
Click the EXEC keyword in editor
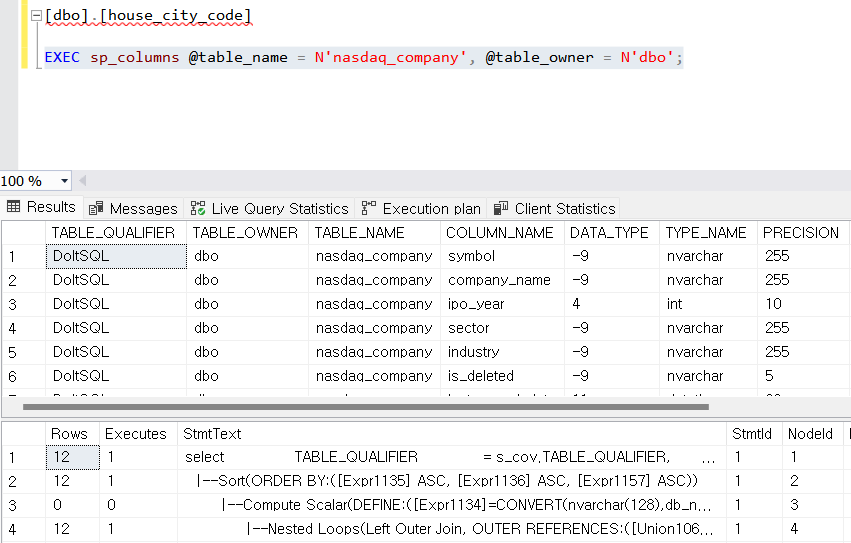(x=62, y=57)
